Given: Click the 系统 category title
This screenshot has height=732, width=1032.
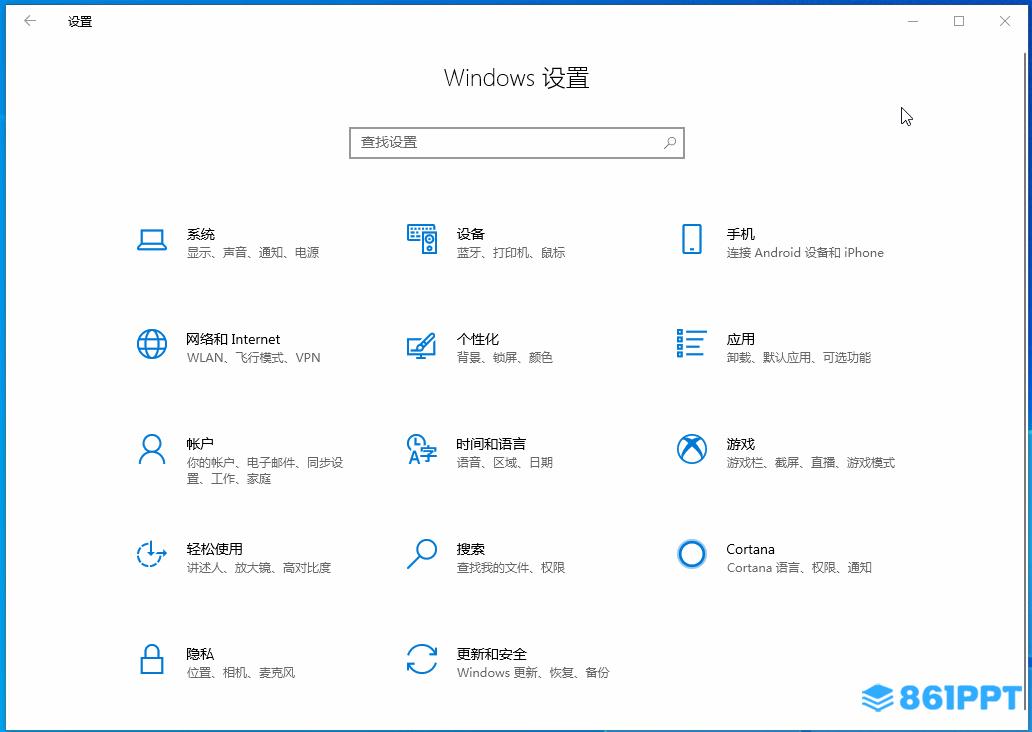Looking at the screenshot, I should [x=201, y=234].
